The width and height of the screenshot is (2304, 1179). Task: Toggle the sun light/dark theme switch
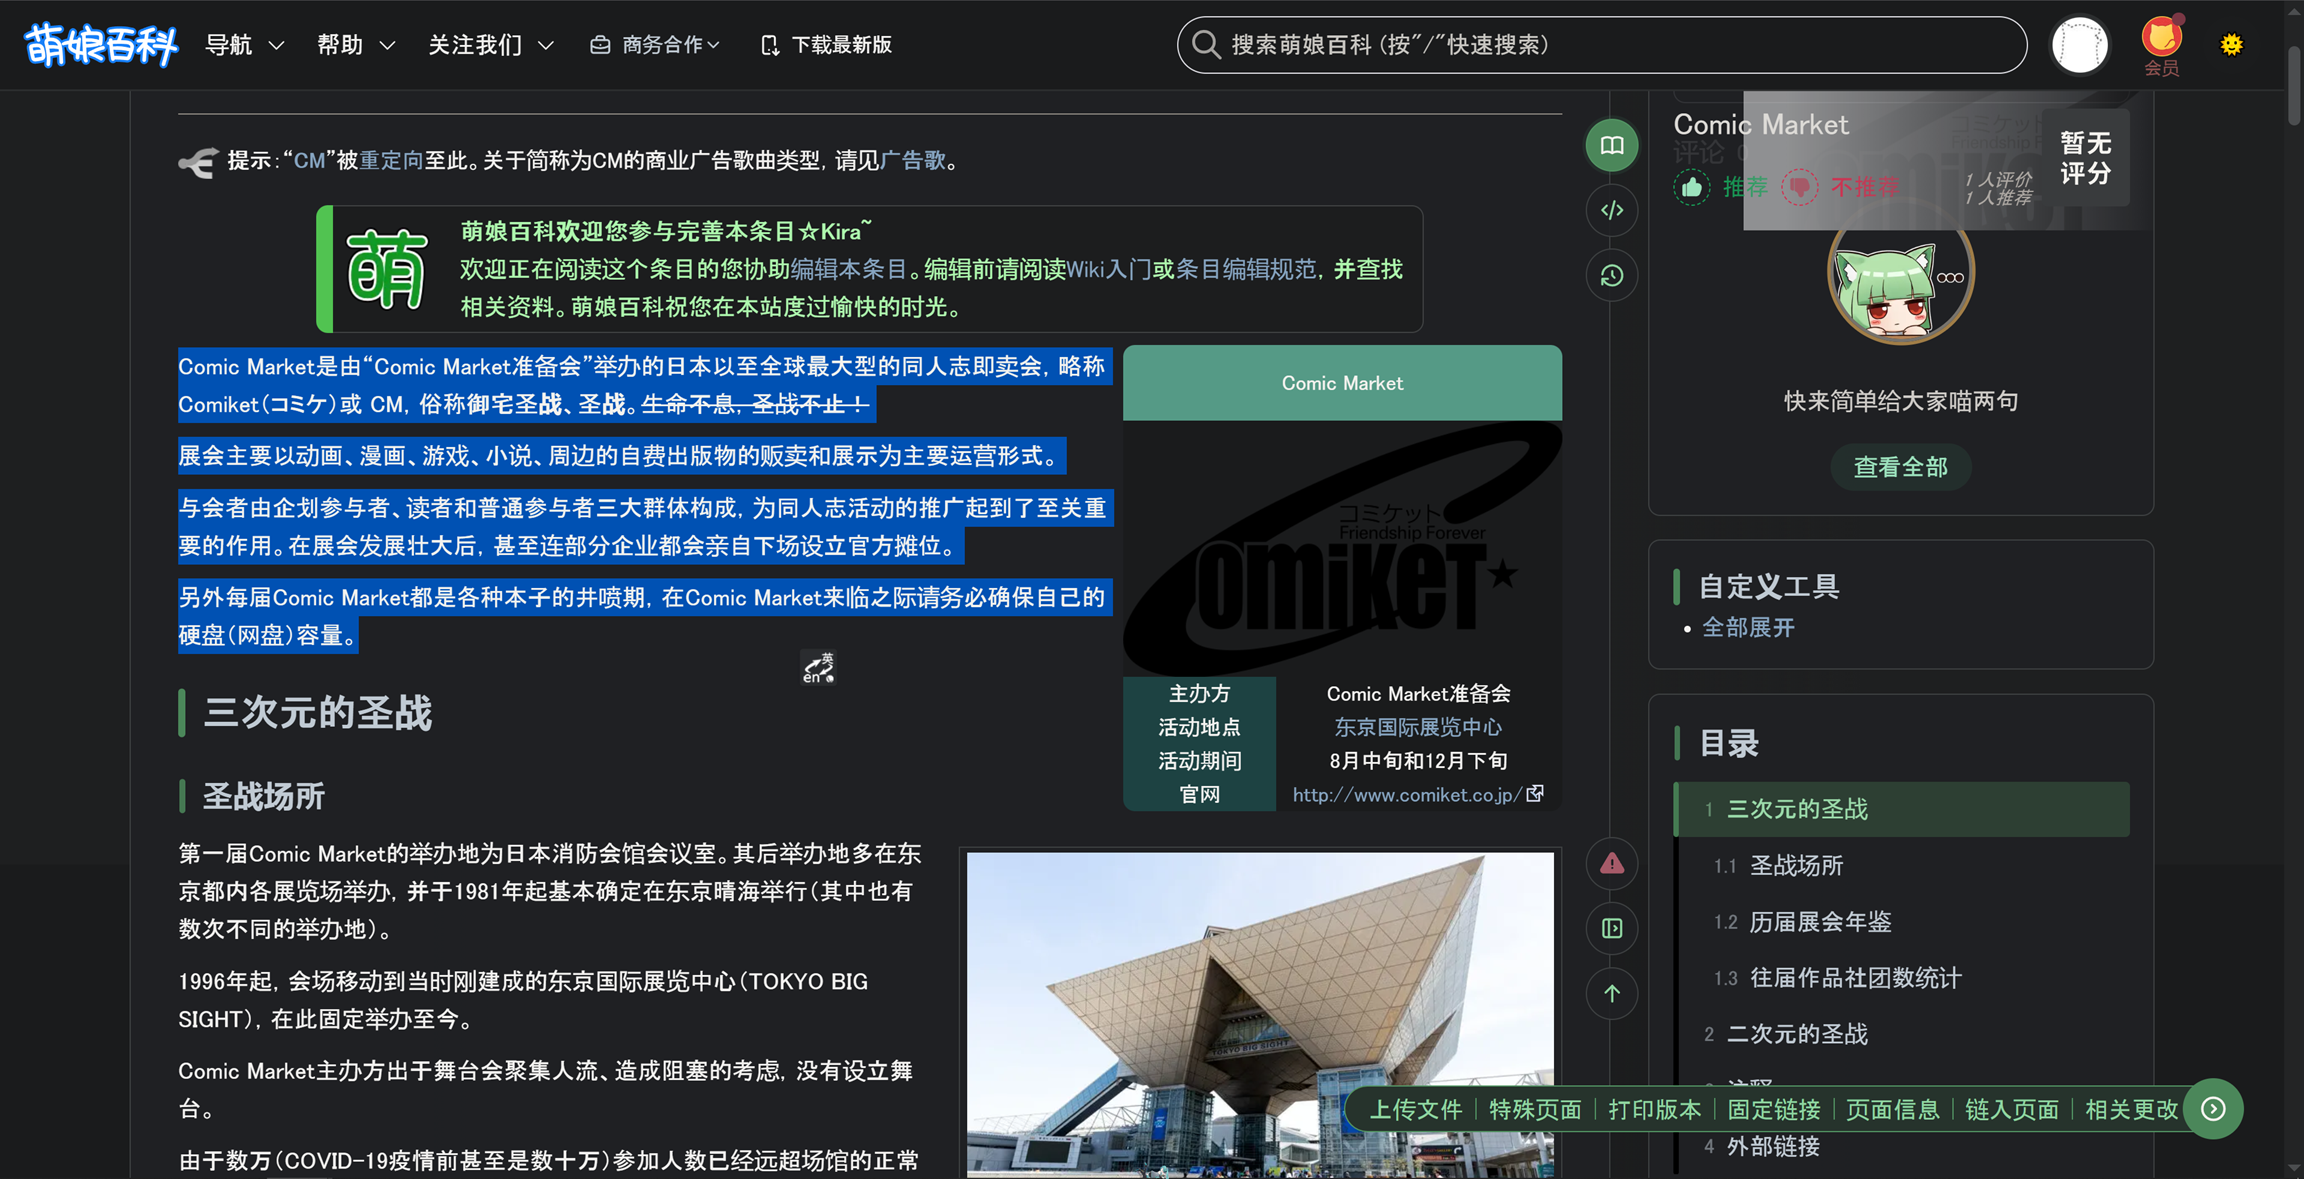coord(2231,45)
